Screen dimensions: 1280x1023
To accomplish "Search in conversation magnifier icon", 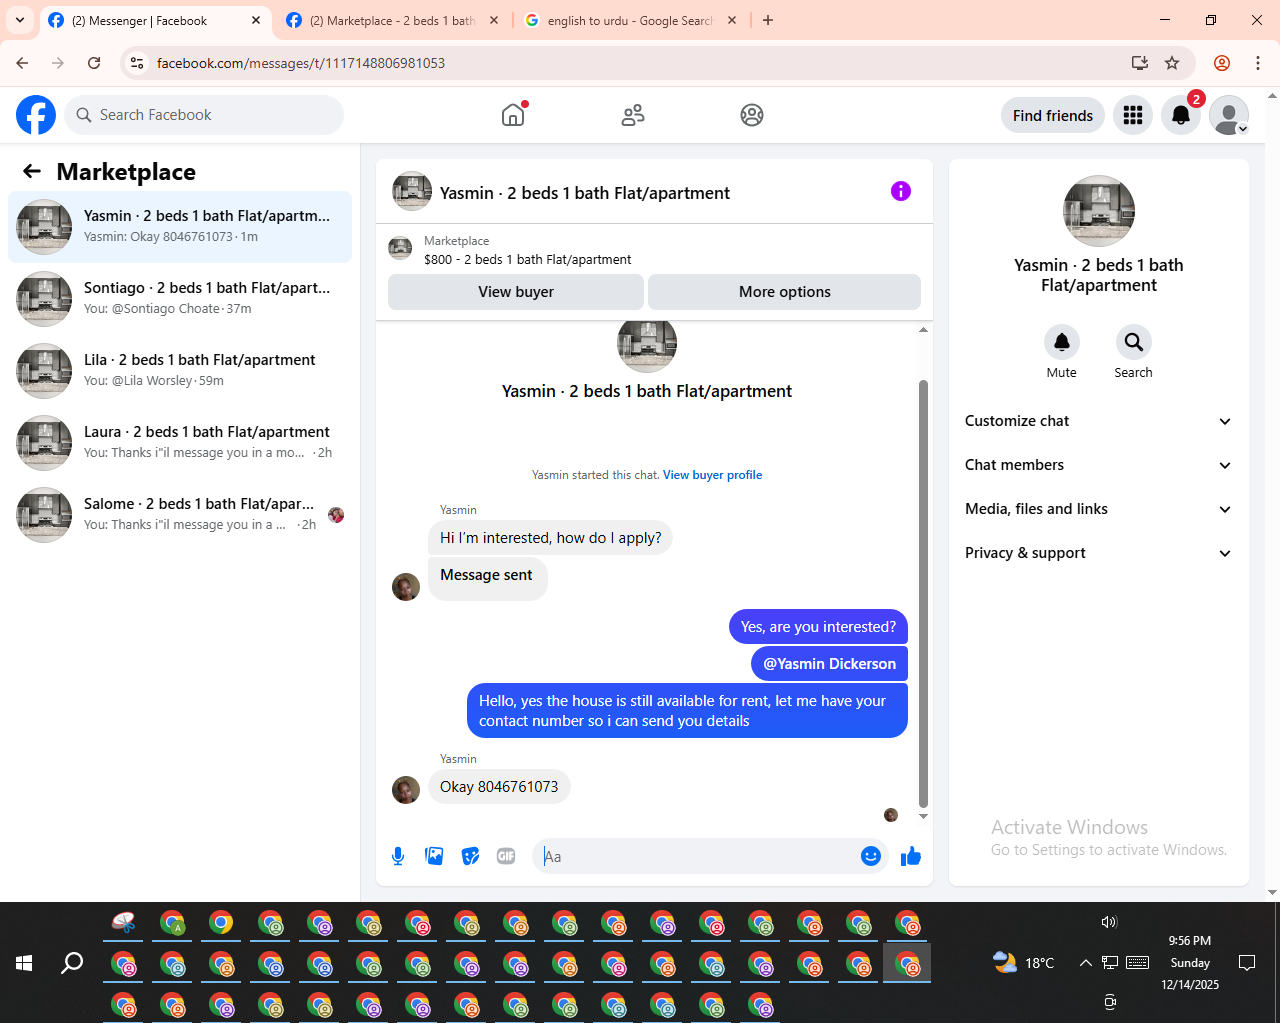I will 1134,342.
